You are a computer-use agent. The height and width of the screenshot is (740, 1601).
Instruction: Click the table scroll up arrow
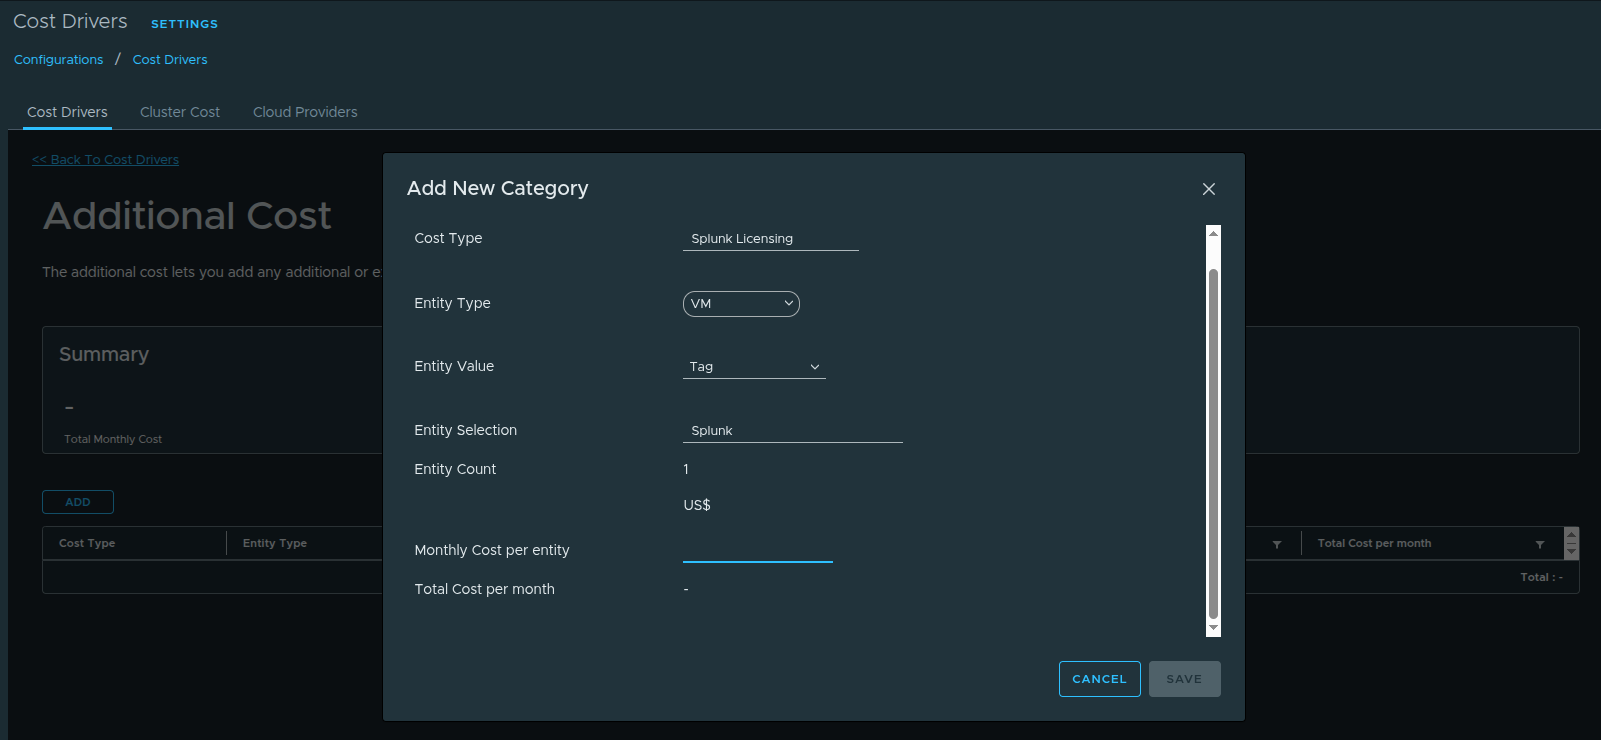click(x=1571, y=535)
